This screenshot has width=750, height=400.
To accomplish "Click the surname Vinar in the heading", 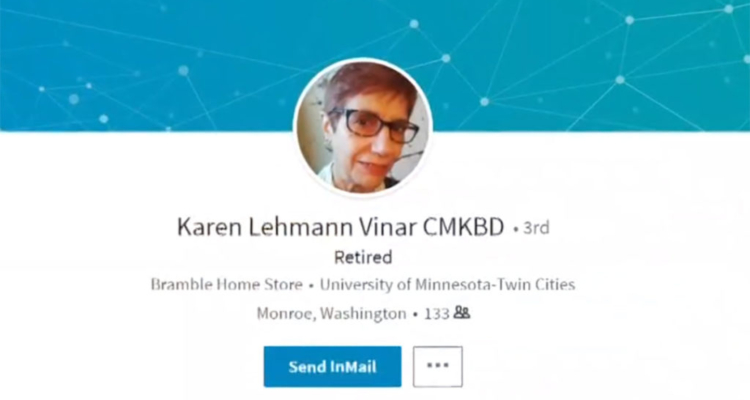I will point(388,227).
